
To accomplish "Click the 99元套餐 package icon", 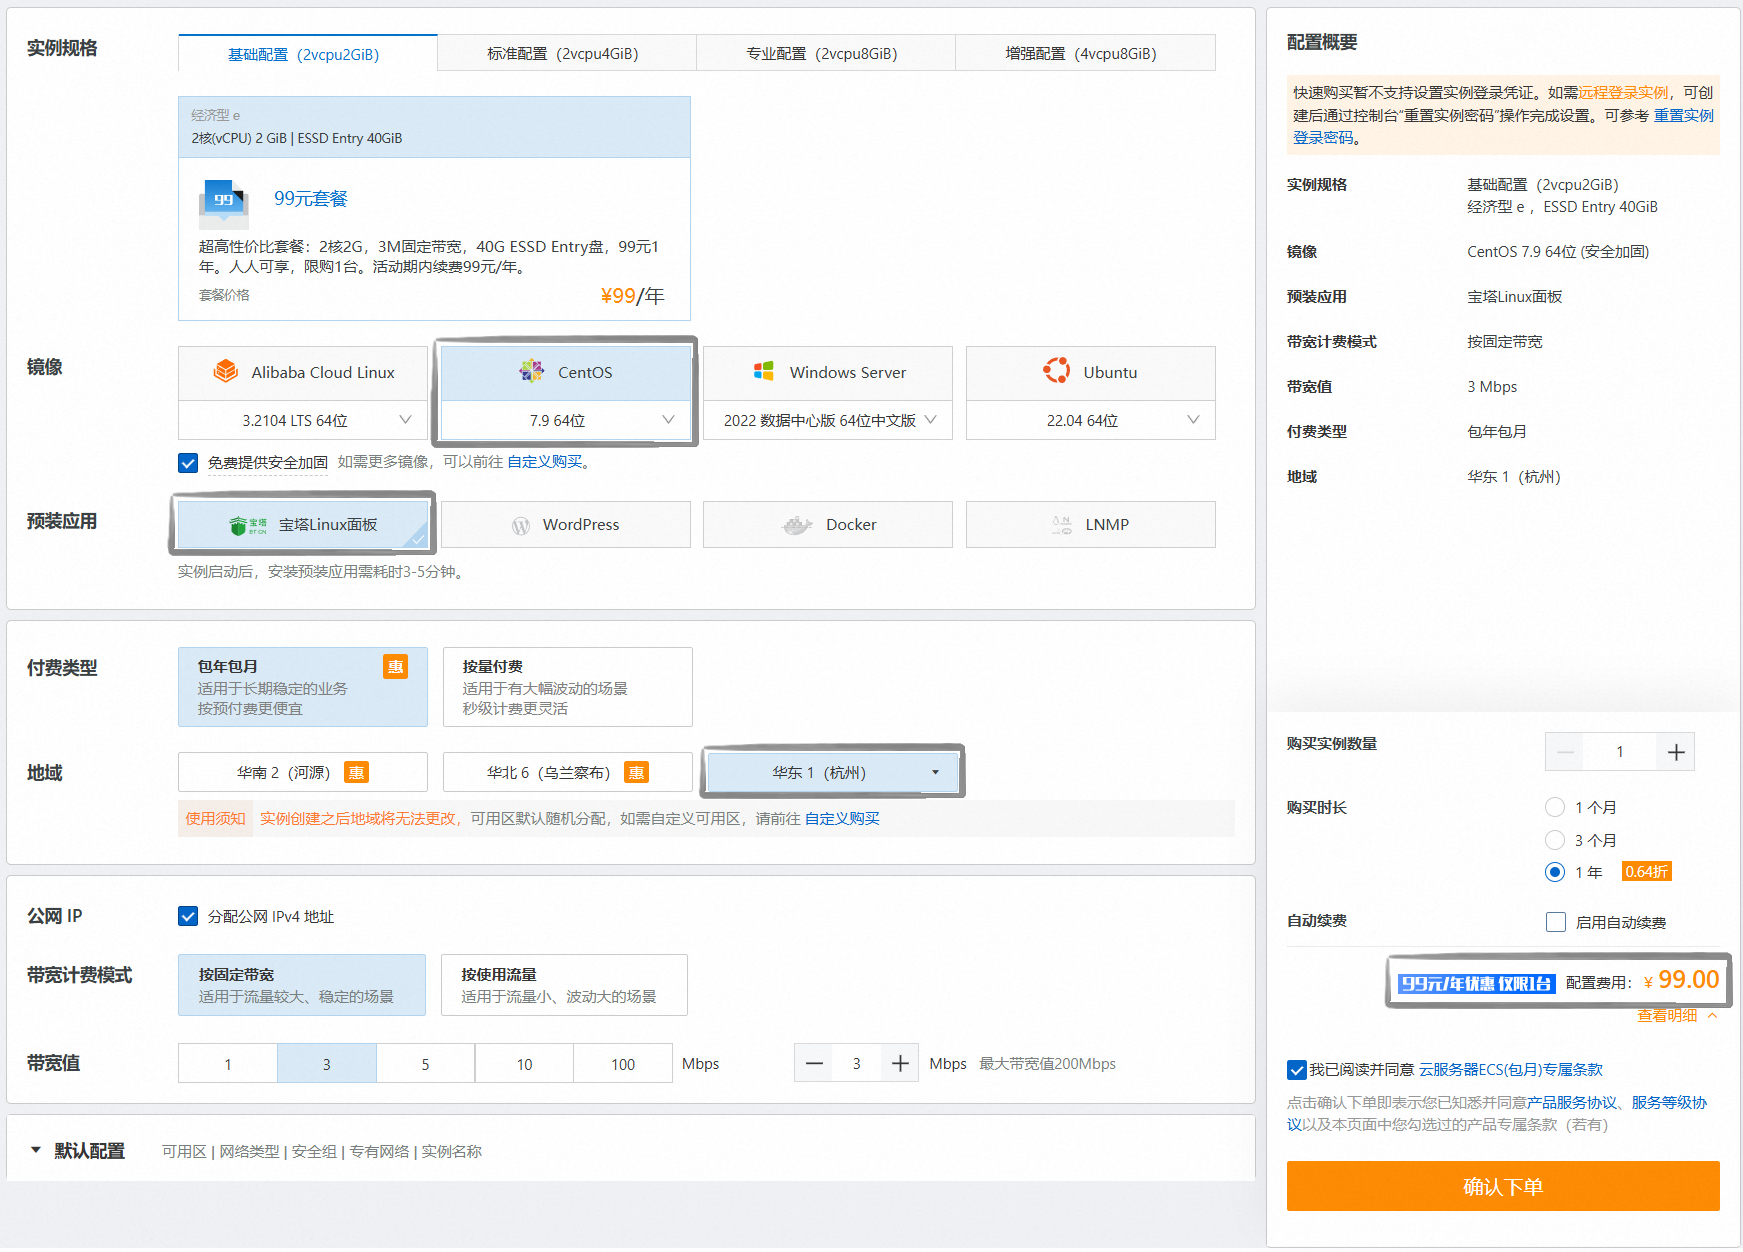I will pos(223,203).
